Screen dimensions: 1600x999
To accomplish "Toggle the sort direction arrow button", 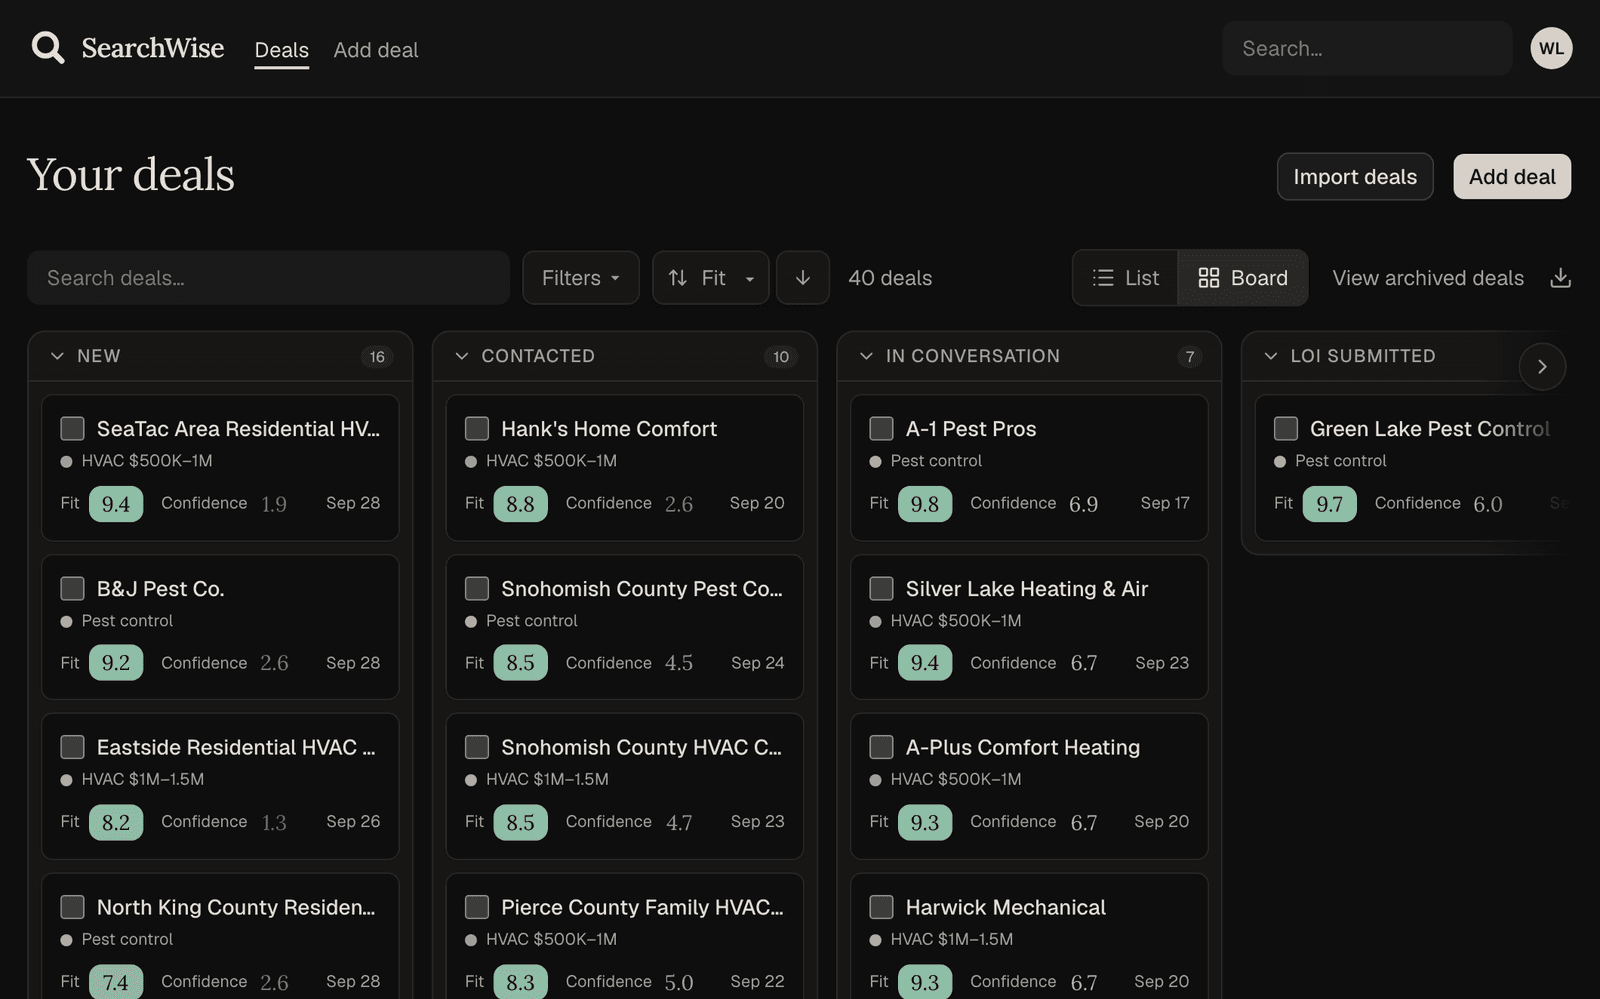I will click(803, 278).
